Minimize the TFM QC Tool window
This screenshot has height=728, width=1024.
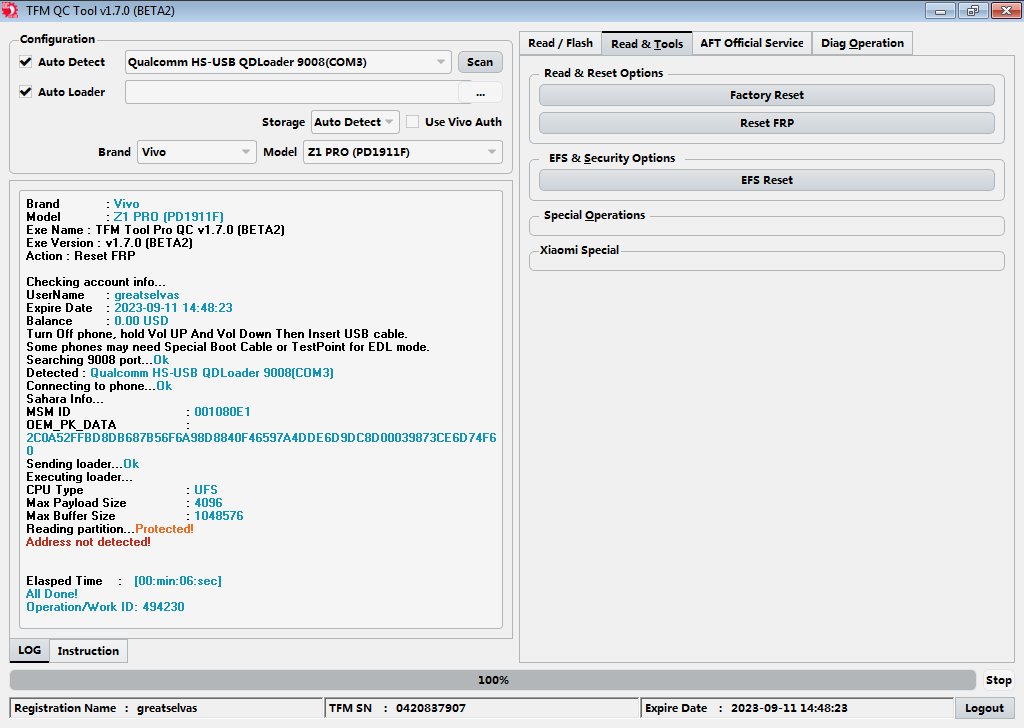point(940,10)
